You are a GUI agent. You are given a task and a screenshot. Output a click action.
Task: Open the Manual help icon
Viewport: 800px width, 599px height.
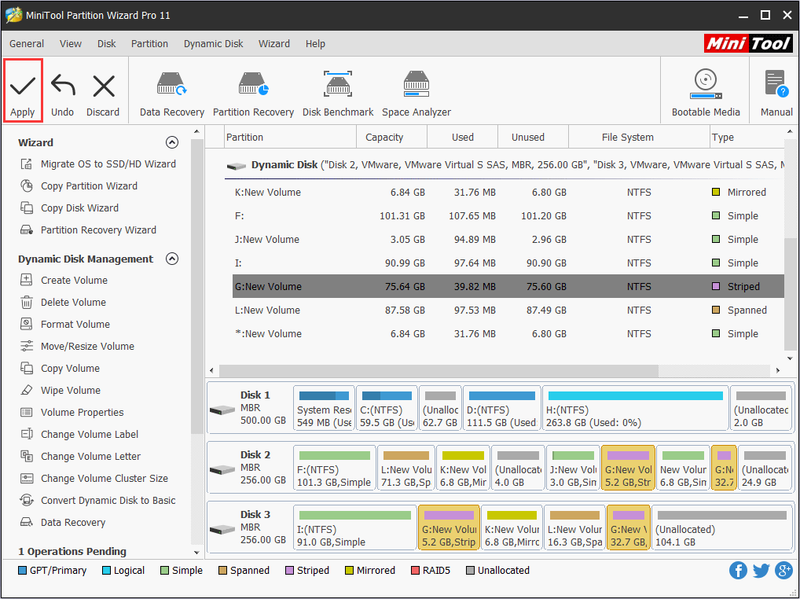[x=777, y=84]
